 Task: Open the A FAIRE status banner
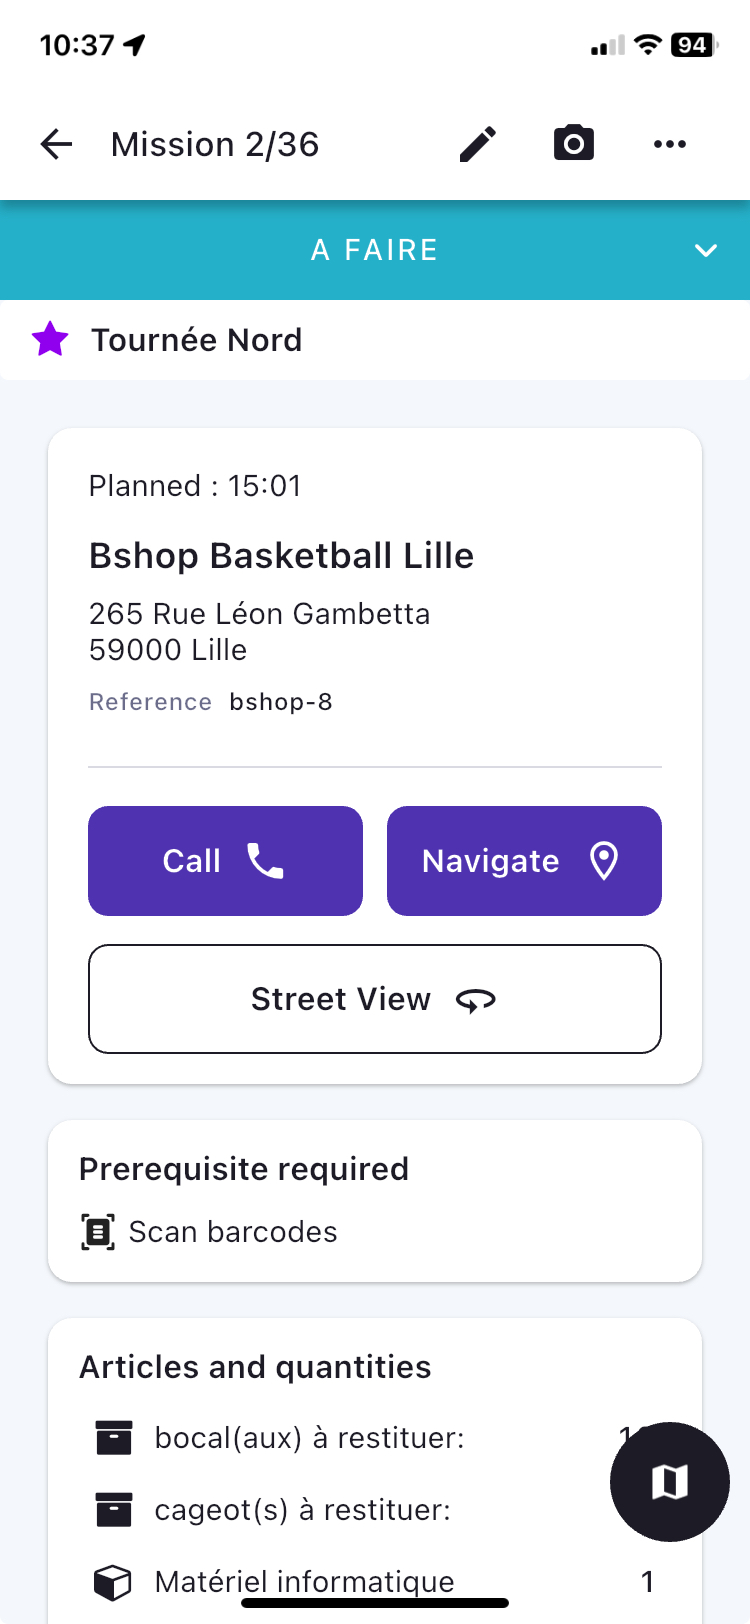point(374,250)
